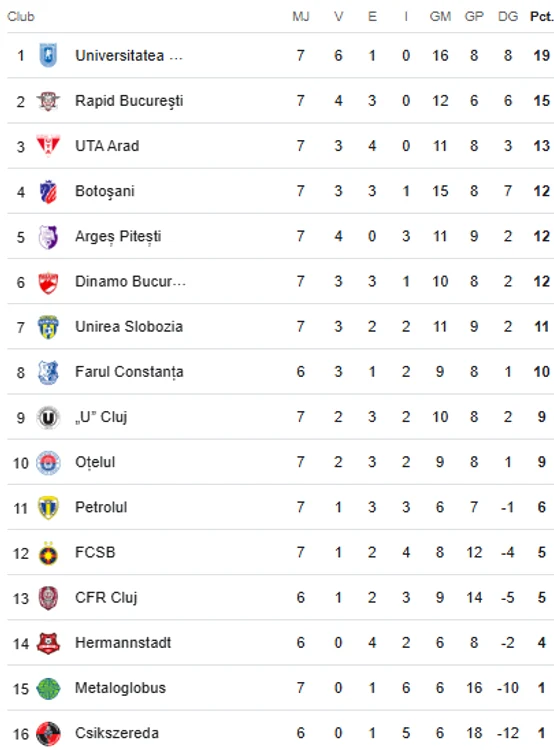
Task: Select the Botoșani club crest icon
Action: pyautogui.click(x=48, y=191)
